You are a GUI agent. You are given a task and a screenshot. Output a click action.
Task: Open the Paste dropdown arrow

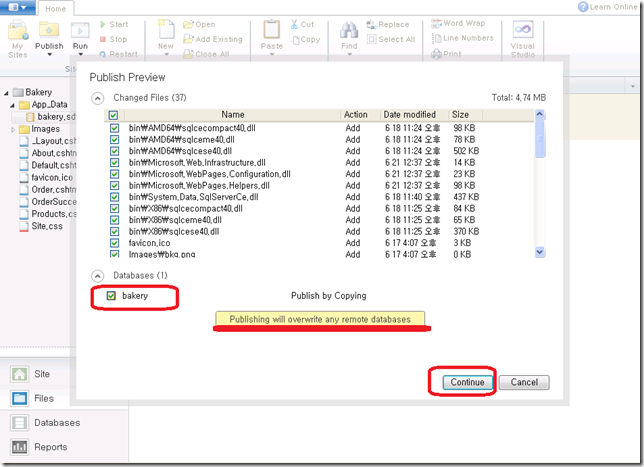click(272, 54)
